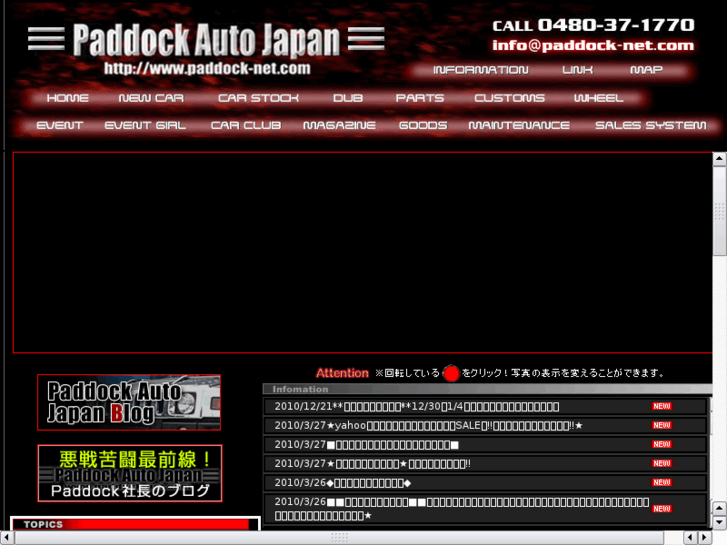Open the LINK page
727x545 pixels.
coord(578,70)
